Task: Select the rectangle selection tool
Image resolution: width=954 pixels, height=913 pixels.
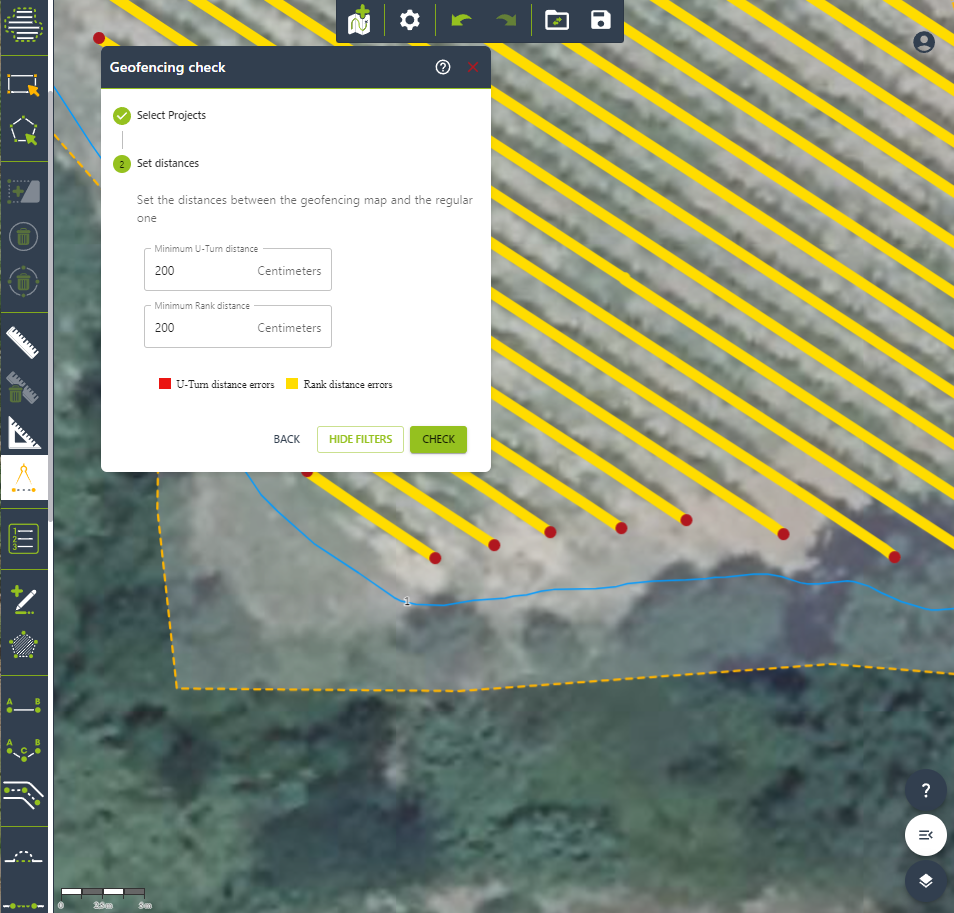Action: (x=23, y=84)
